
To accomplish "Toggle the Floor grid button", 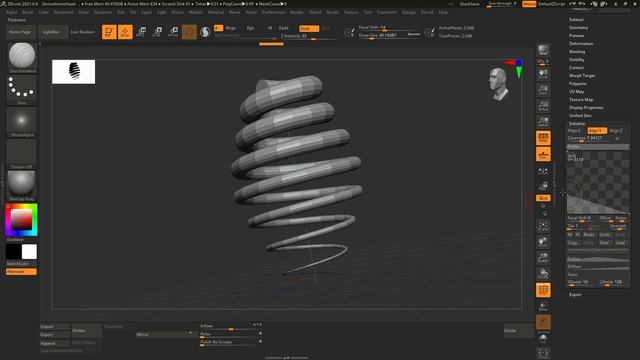I will pos(543,154).
